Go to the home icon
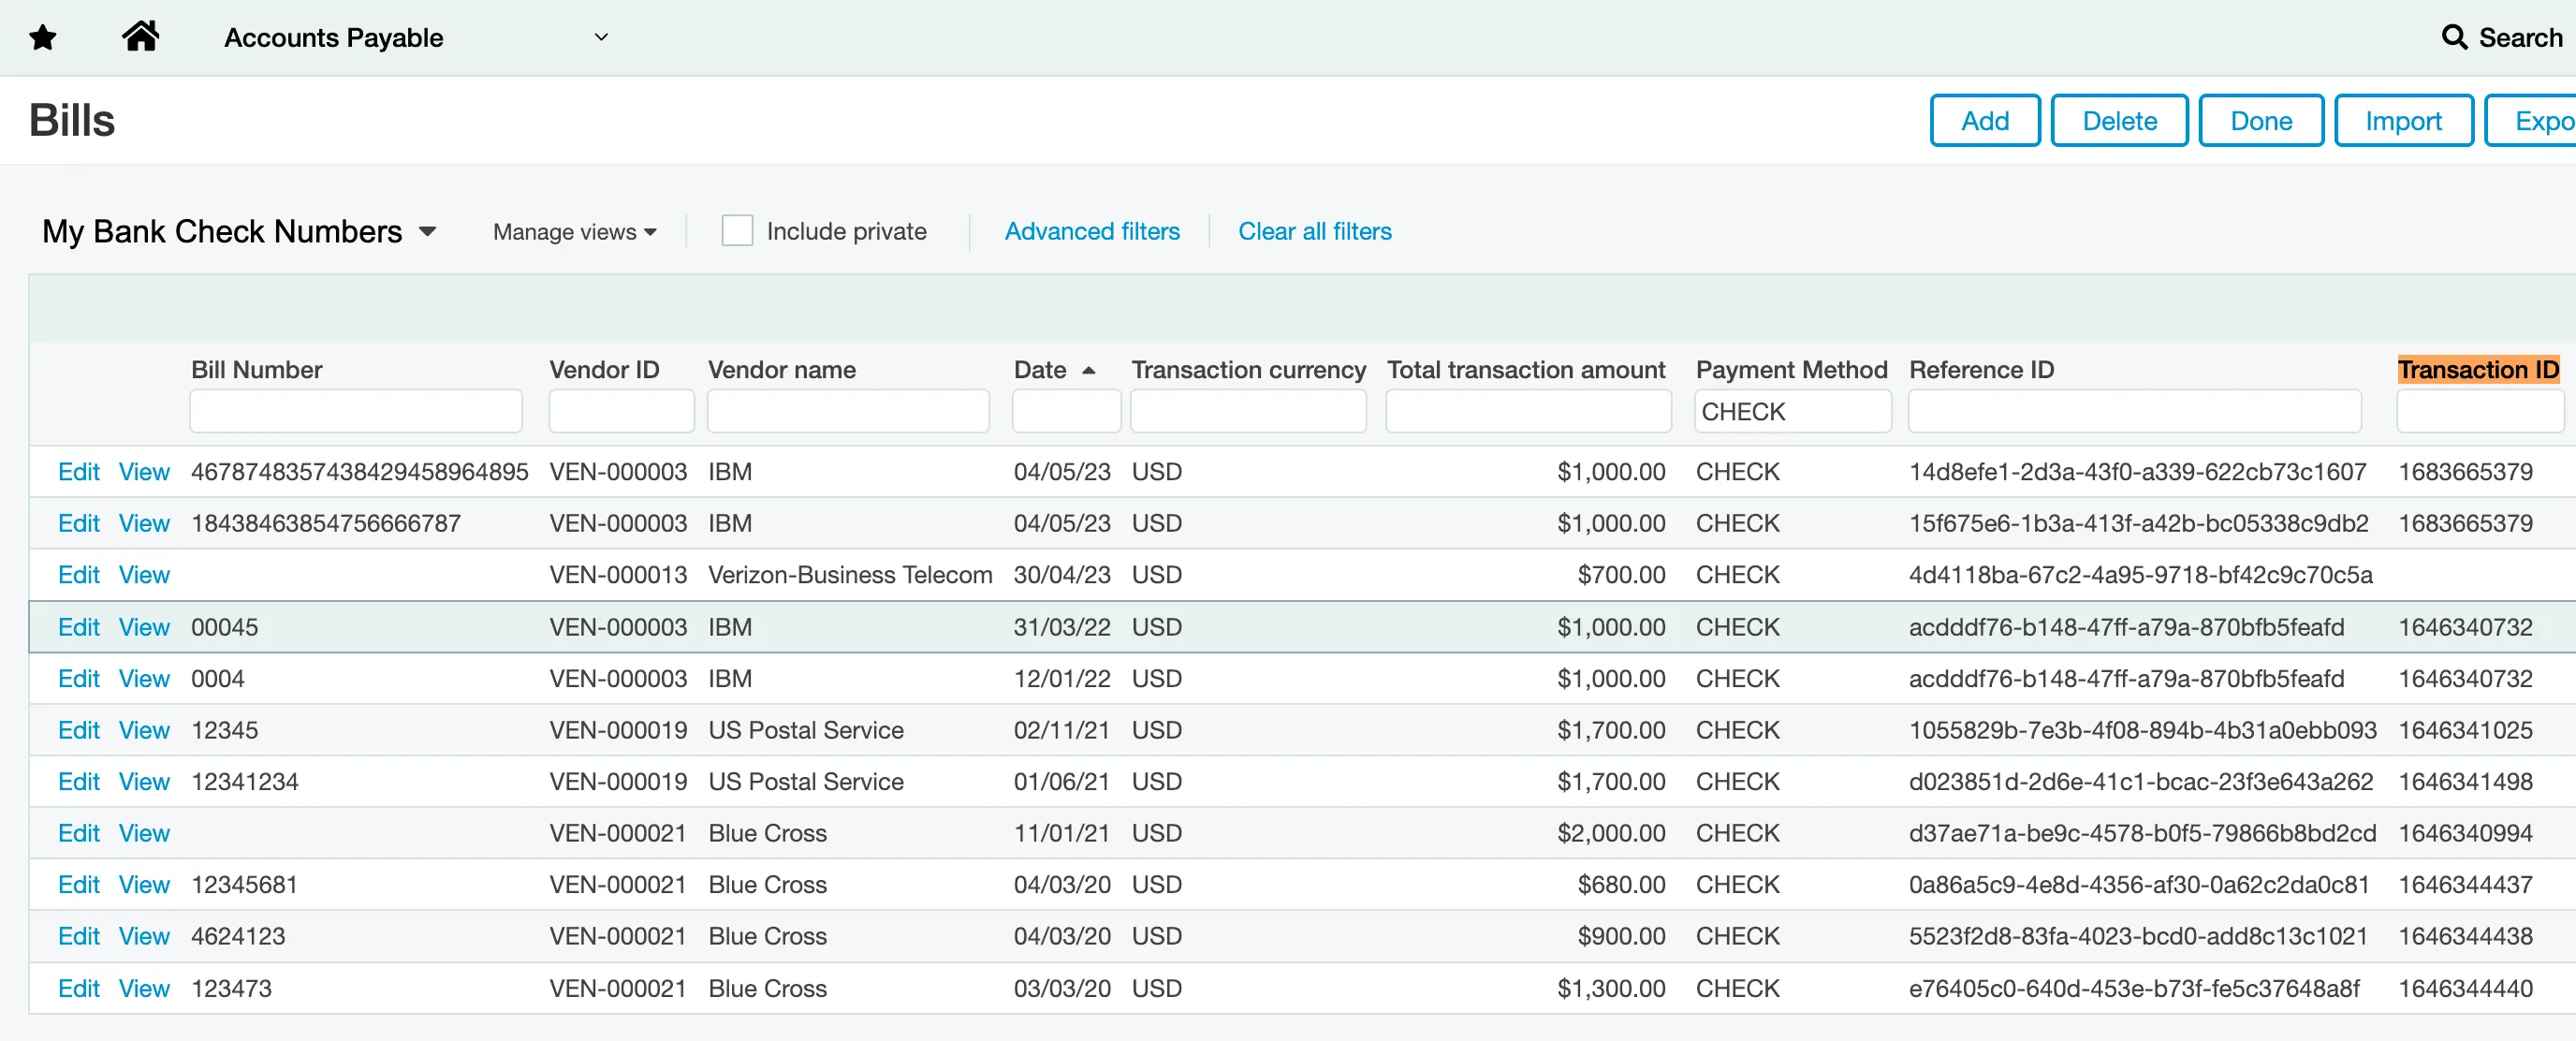Screen dimensions: 2576x1041 coord(140,36)
